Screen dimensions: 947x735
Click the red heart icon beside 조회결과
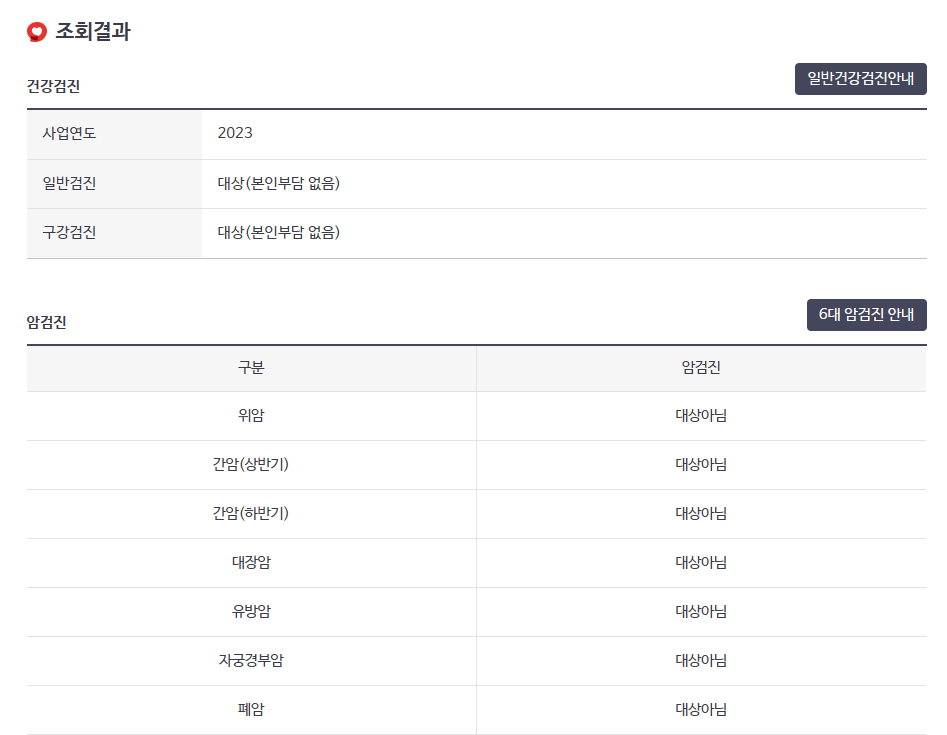(36, 31)
